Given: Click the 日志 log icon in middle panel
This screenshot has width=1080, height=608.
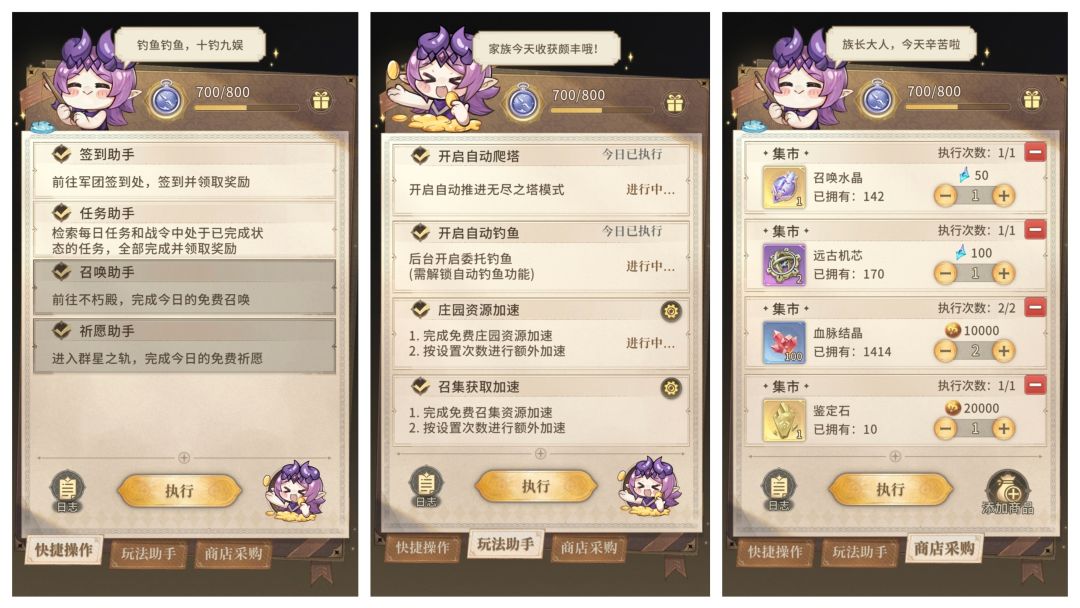Looking at the screenshot, I should point(426,487).
